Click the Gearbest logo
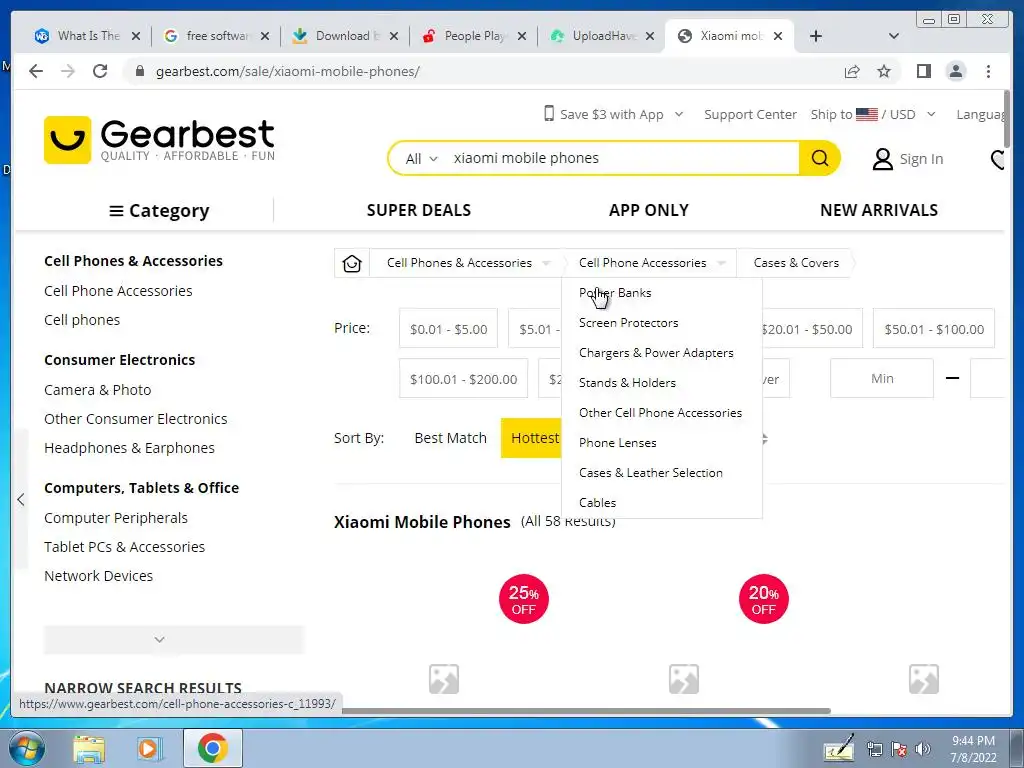The height and width of the screenshot is (768, 1024). click(x=159, y=140)
